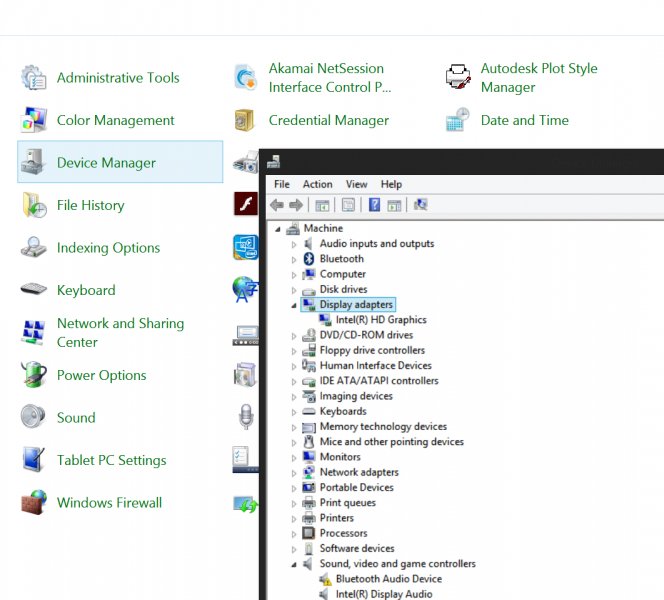Image resolution: width=664 pixels, height=600 pixels.
Task: Collapse the Machine root node
Action: (278, 229)
